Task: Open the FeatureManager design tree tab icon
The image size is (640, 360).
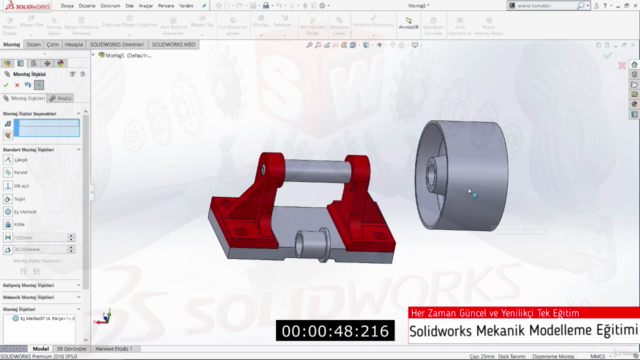Action: [x=7, y=63]
